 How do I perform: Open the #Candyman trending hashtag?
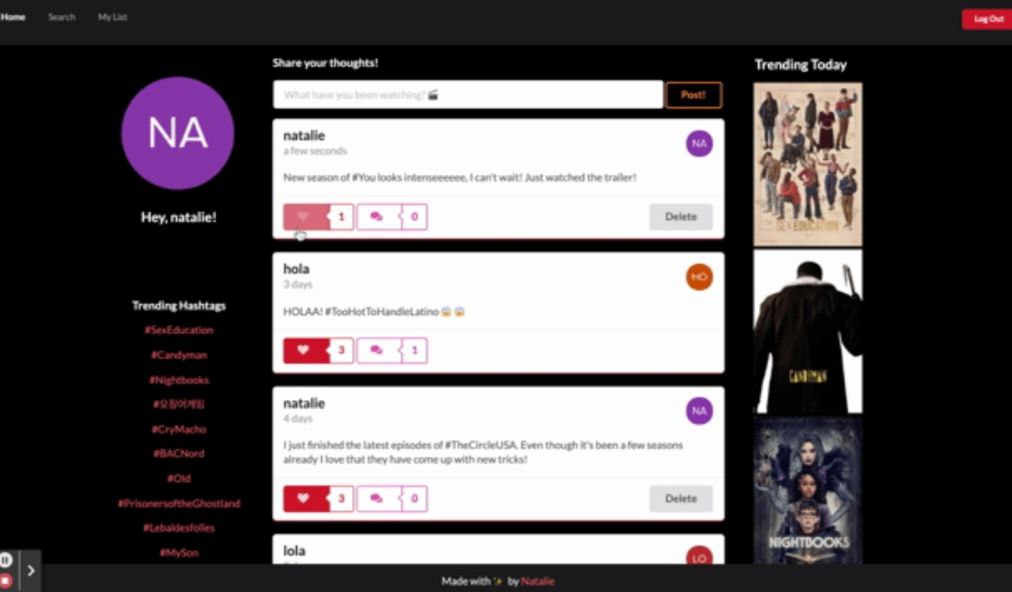179,355
